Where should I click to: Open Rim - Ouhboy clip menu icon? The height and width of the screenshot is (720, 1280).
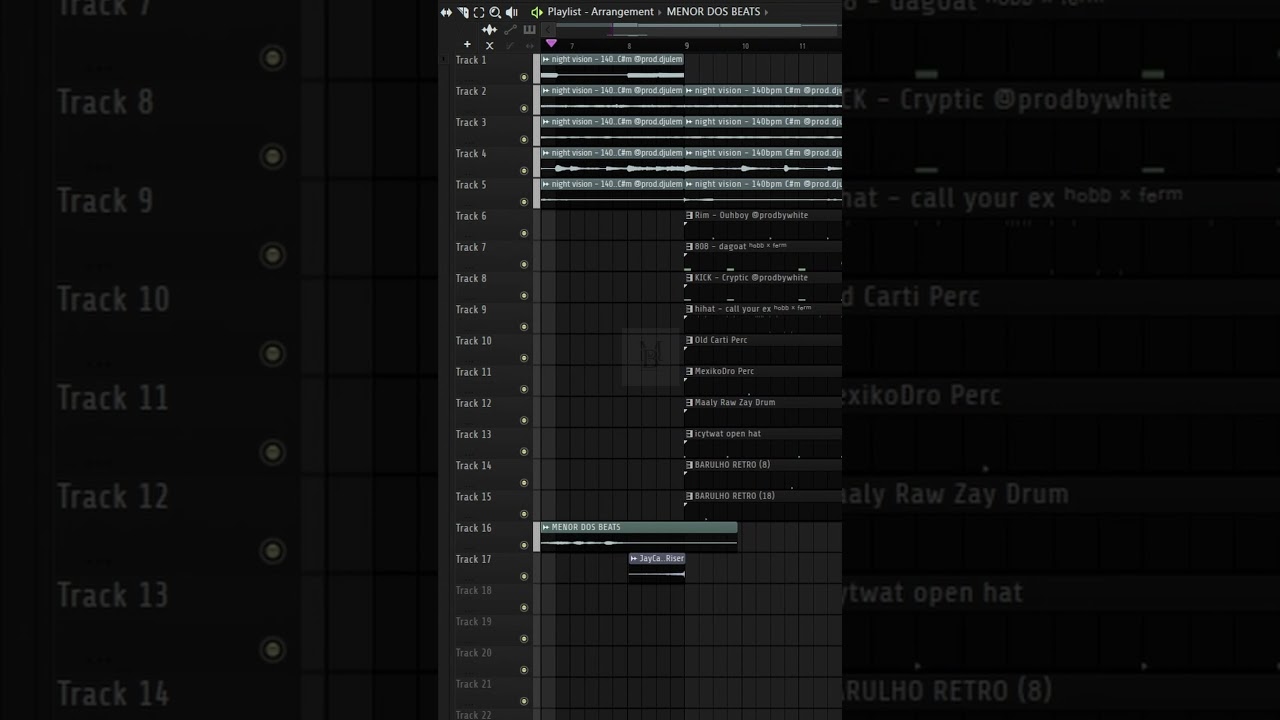[689, 215]
